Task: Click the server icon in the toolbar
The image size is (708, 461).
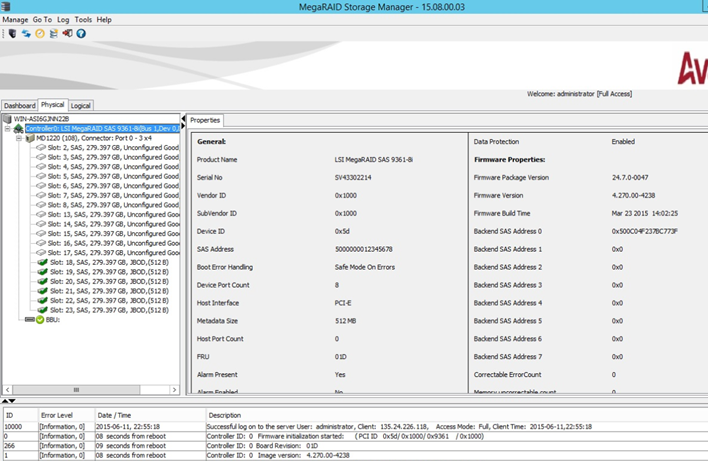Action: coord(11,33)
